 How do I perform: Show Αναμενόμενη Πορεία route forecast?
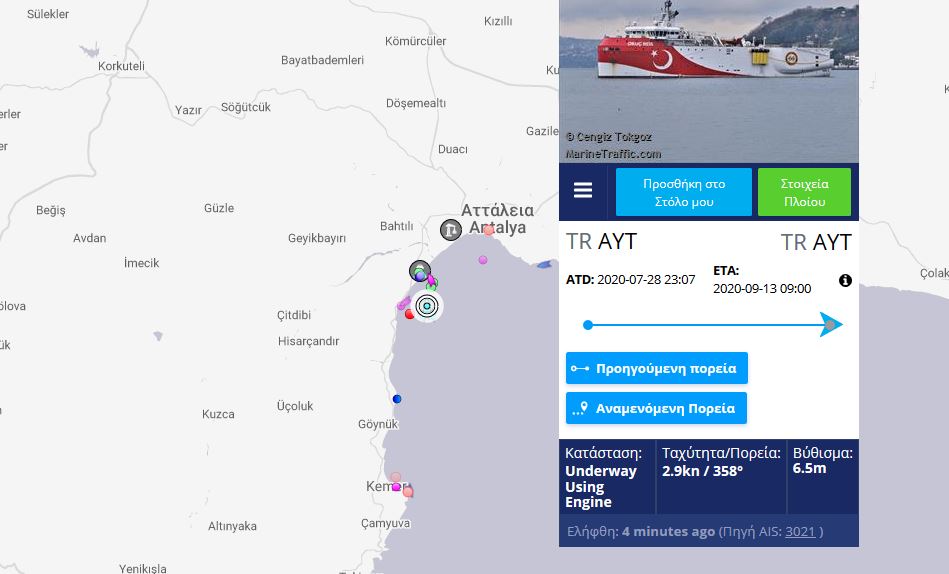[656, 408]
